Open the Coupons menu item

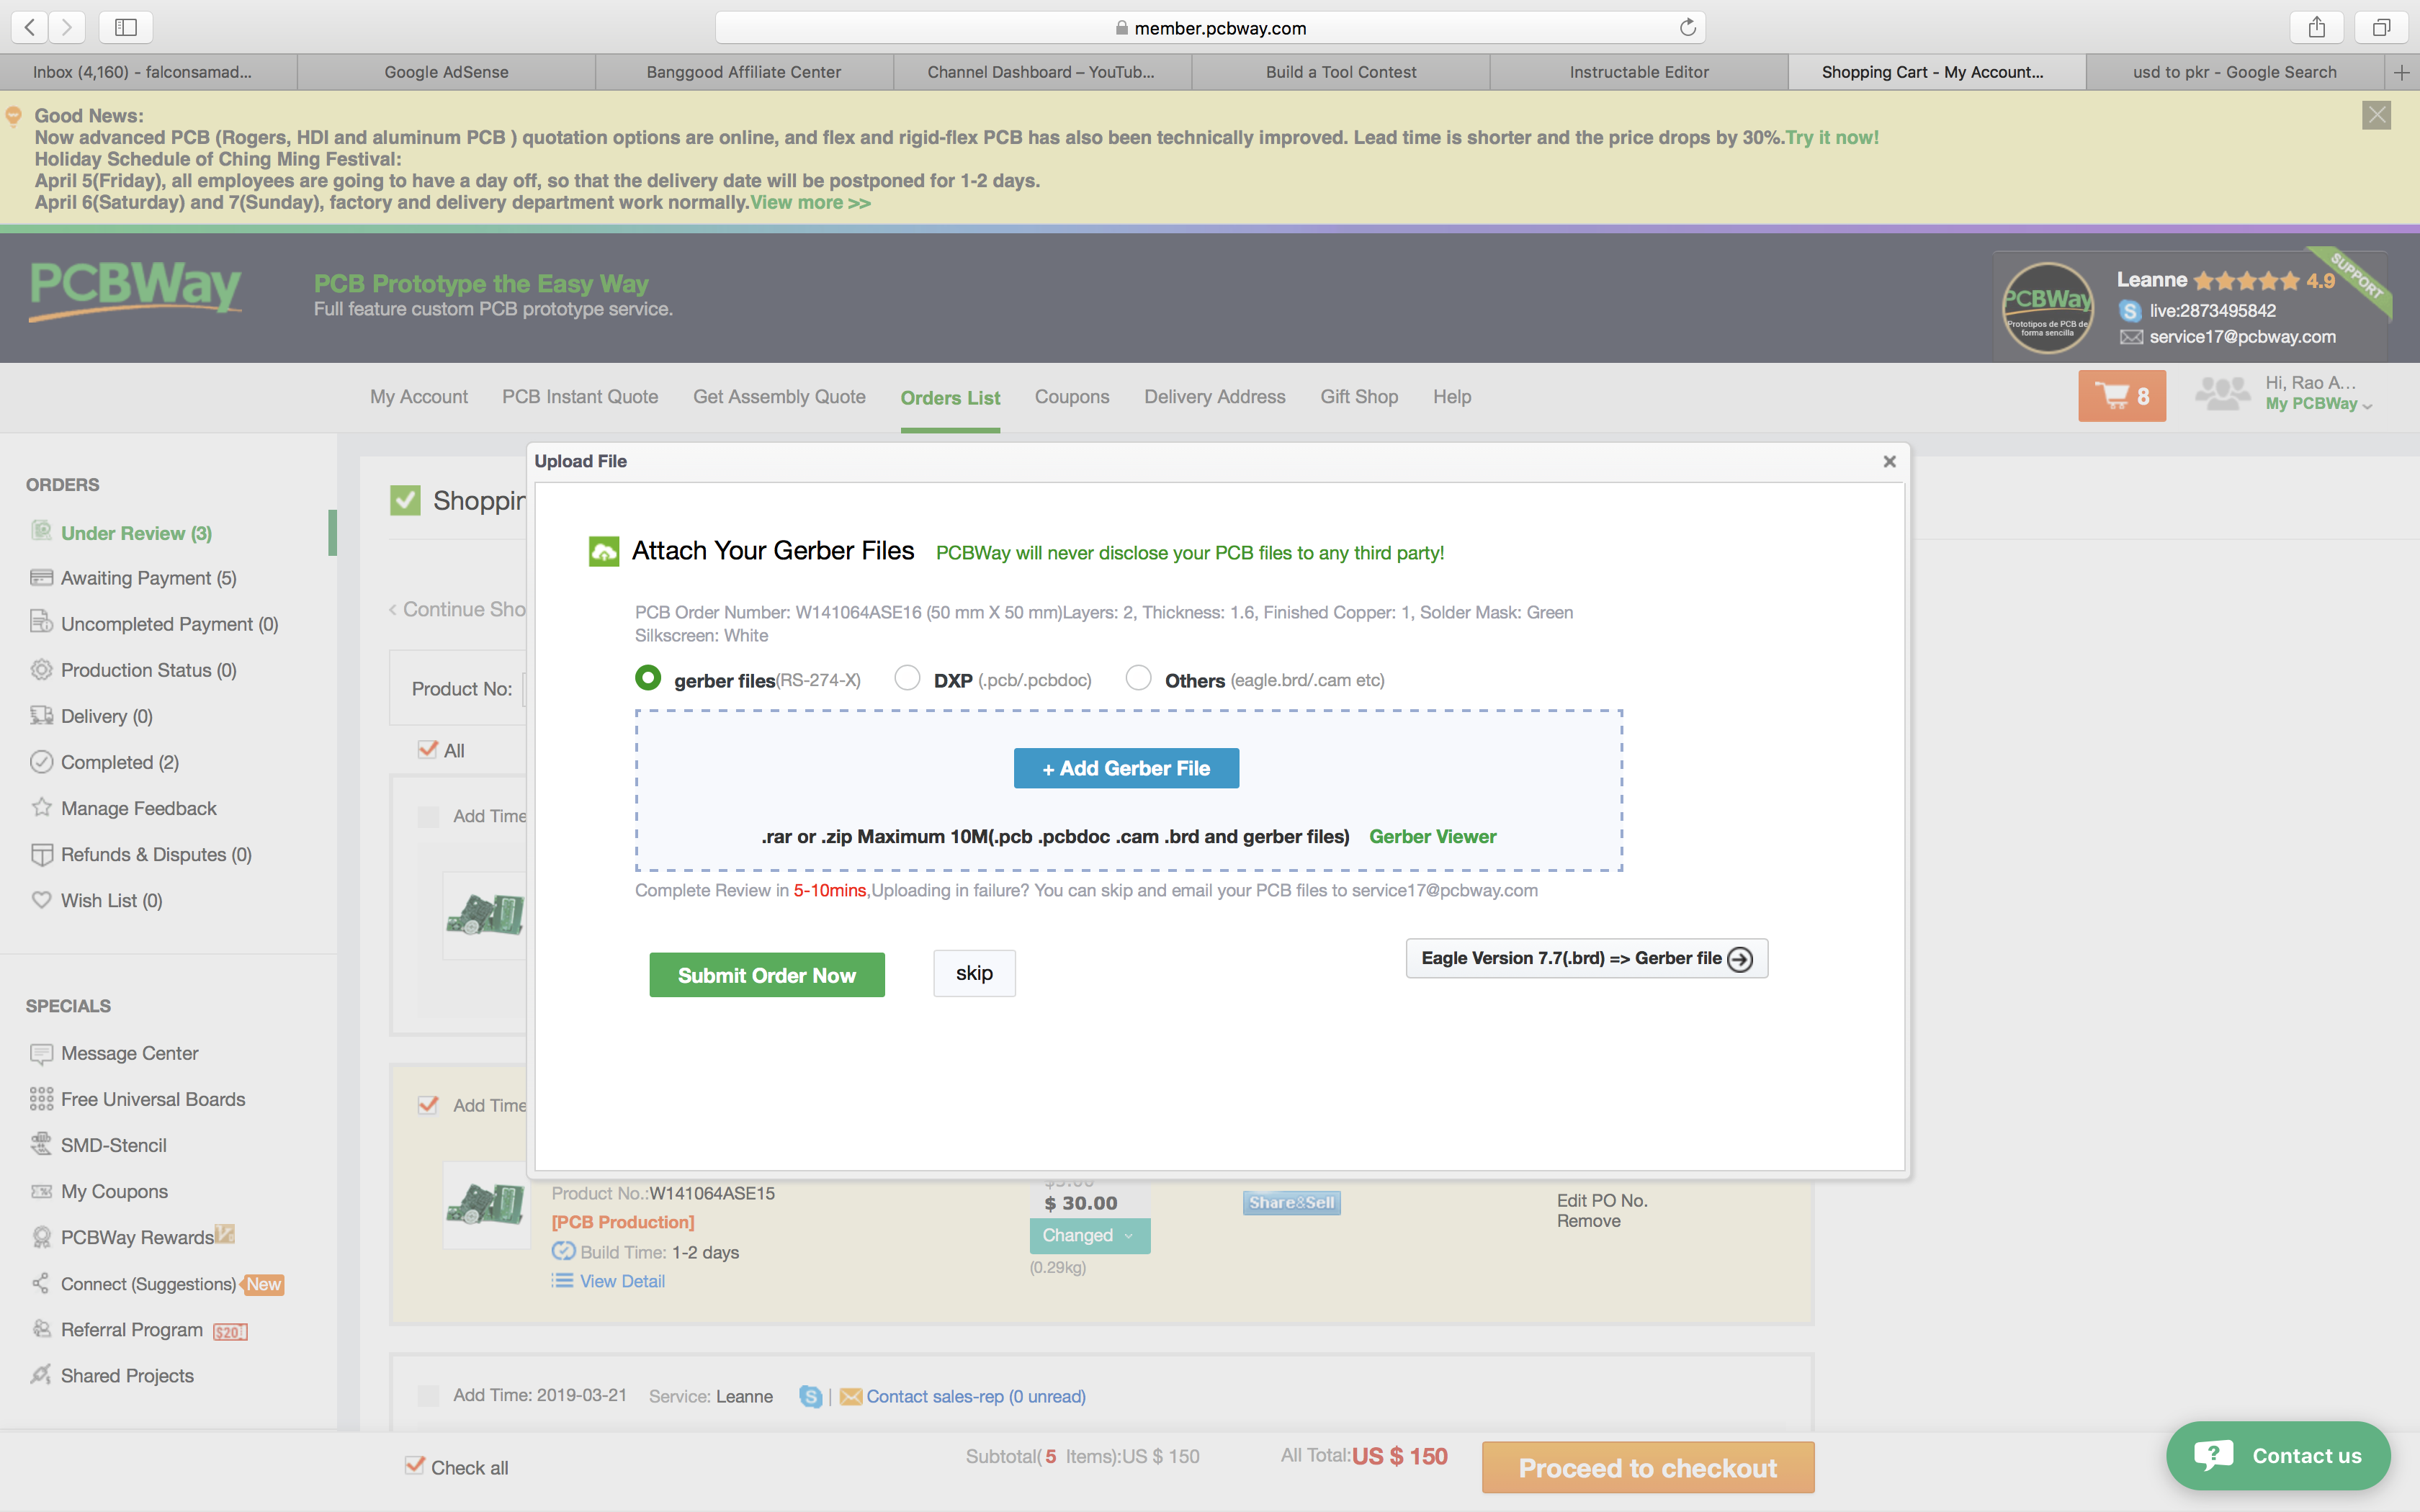click(x=1072, y=397)
